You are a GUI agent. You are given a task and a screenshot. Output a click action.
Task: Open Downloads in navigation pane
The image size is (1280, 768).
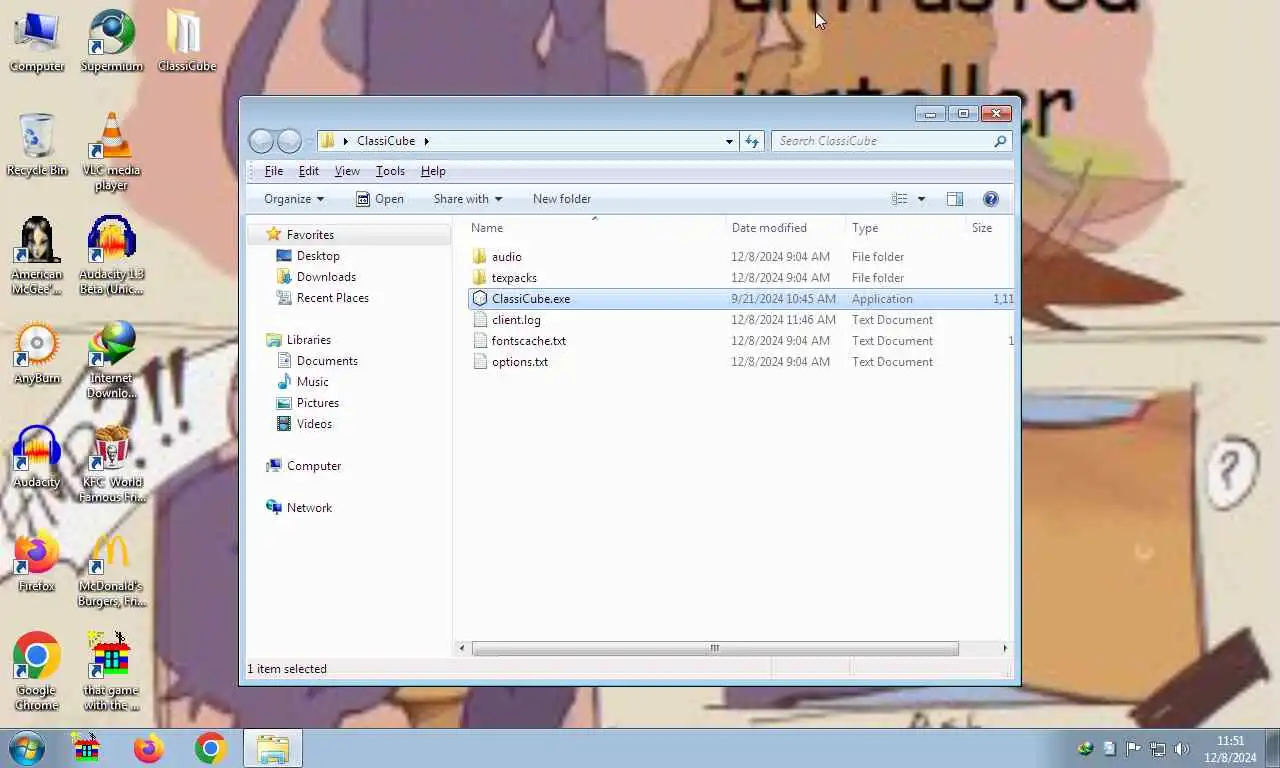coord(326,277)
